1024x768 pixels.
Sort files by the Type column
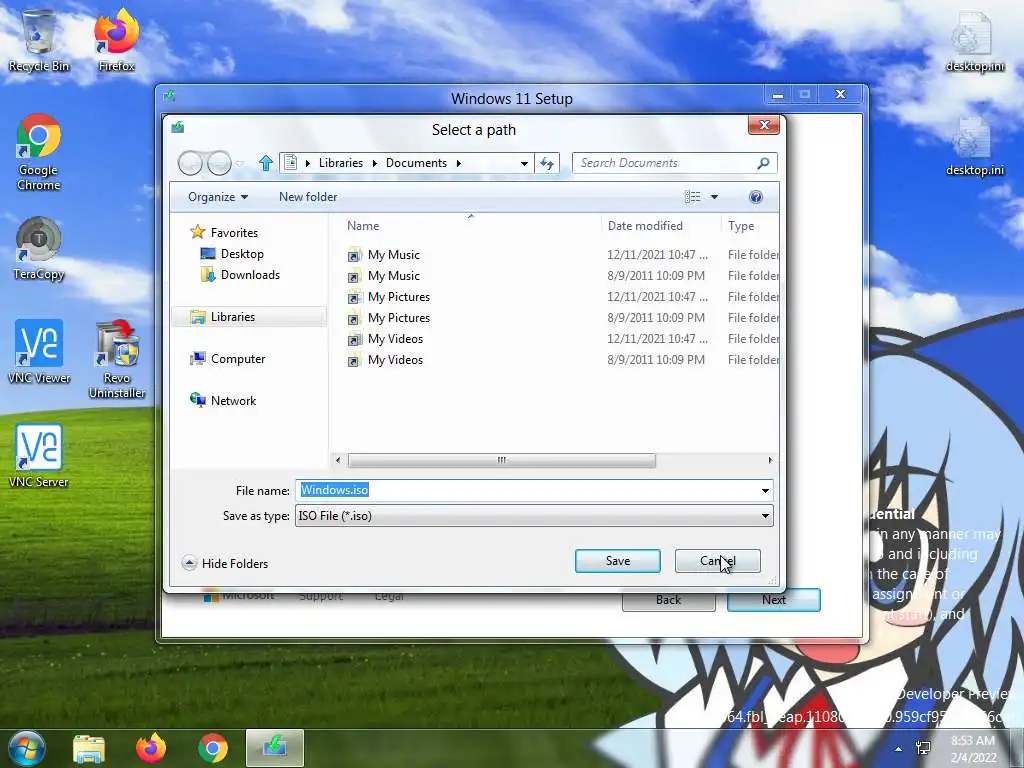point(741,226)
